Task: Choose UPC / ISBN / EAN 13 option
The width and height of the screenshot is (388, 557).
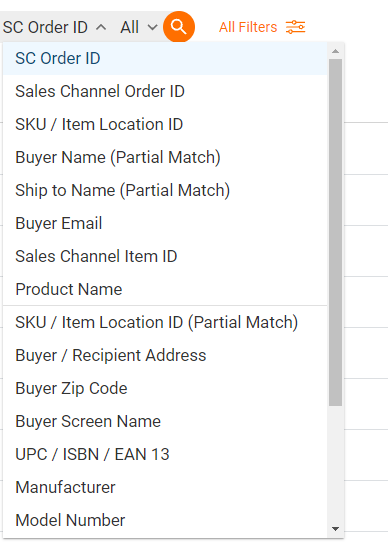Action: [165, 454]
